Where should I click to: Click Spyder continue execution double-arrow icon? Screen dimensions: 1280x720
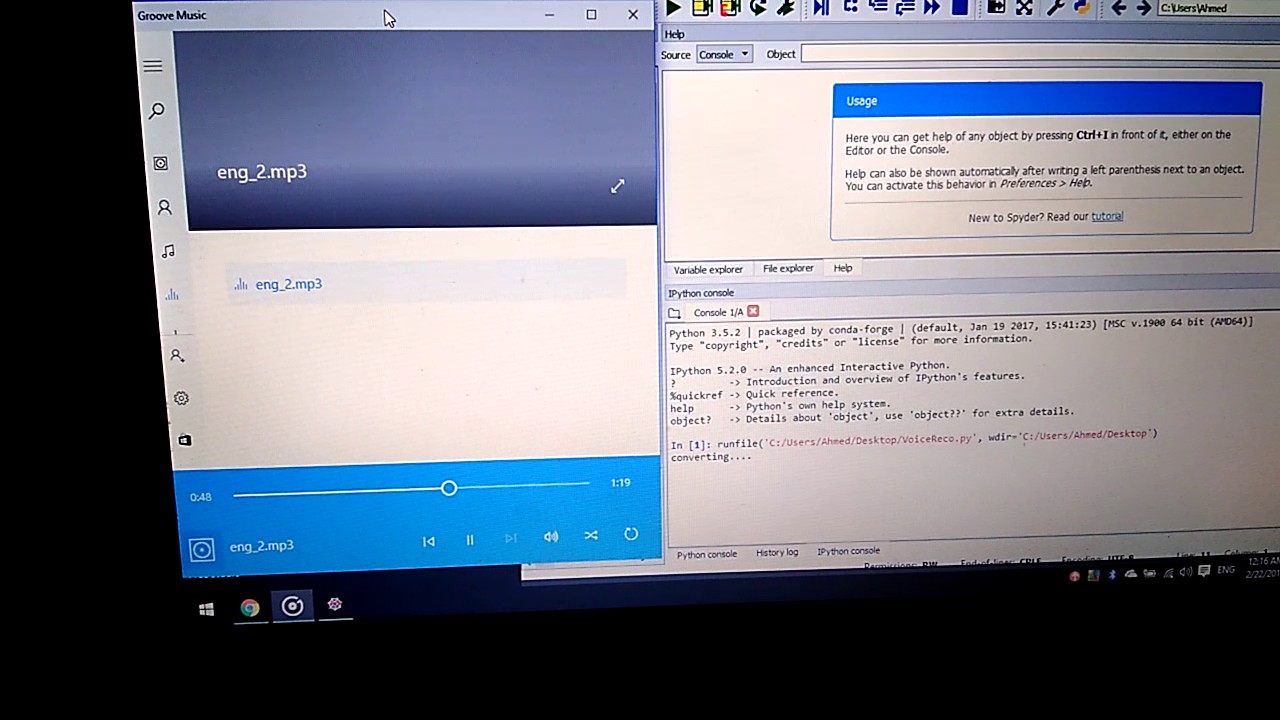[932, 8]
